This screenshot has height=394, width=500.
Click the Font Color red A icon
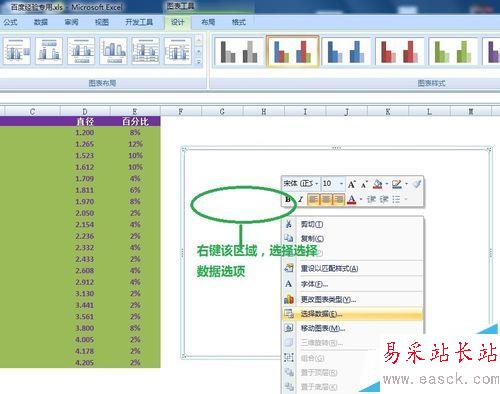click(x=352, y=199)
